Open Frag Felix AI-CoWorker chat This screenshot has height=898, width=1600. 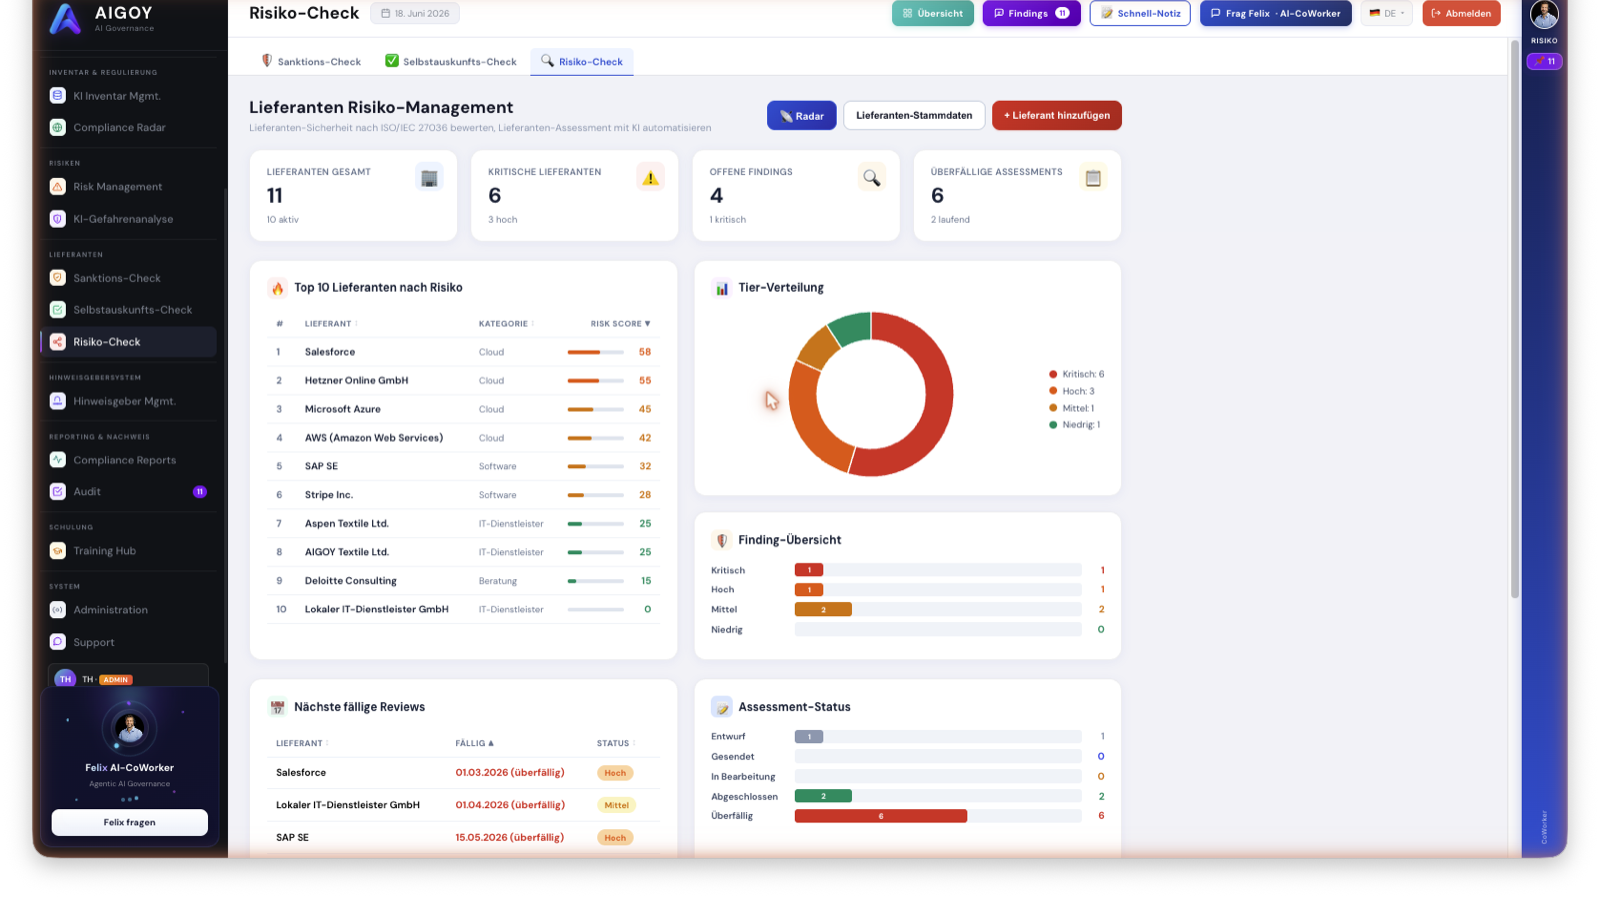click(1275, 14)
